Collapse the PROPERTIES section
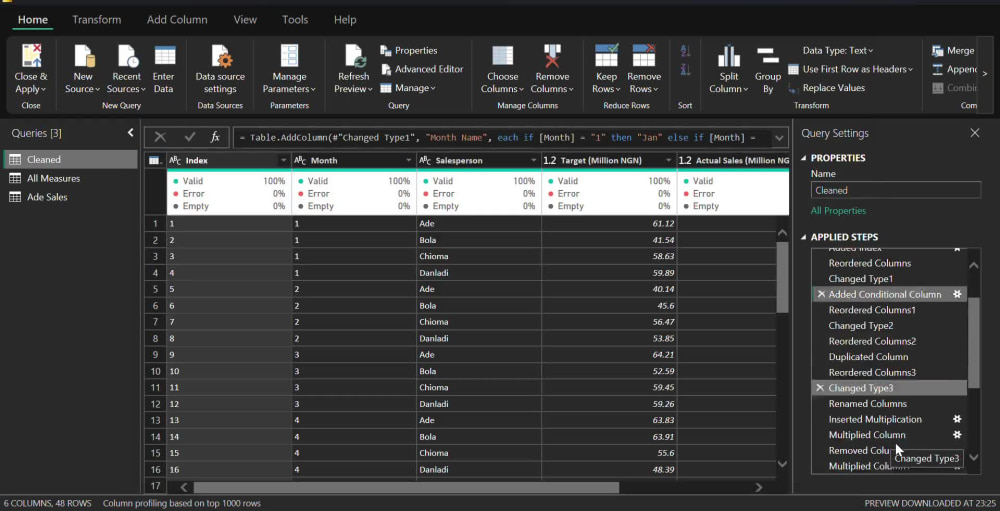Screen dimensions: 1000x511 804,158
